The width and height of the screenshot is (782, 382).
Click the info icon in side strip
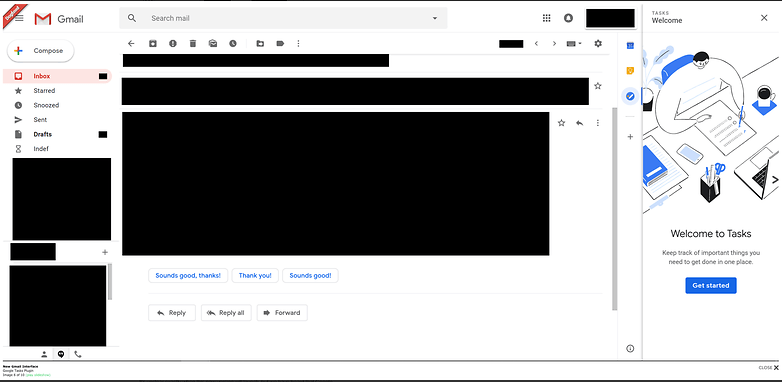630,349
